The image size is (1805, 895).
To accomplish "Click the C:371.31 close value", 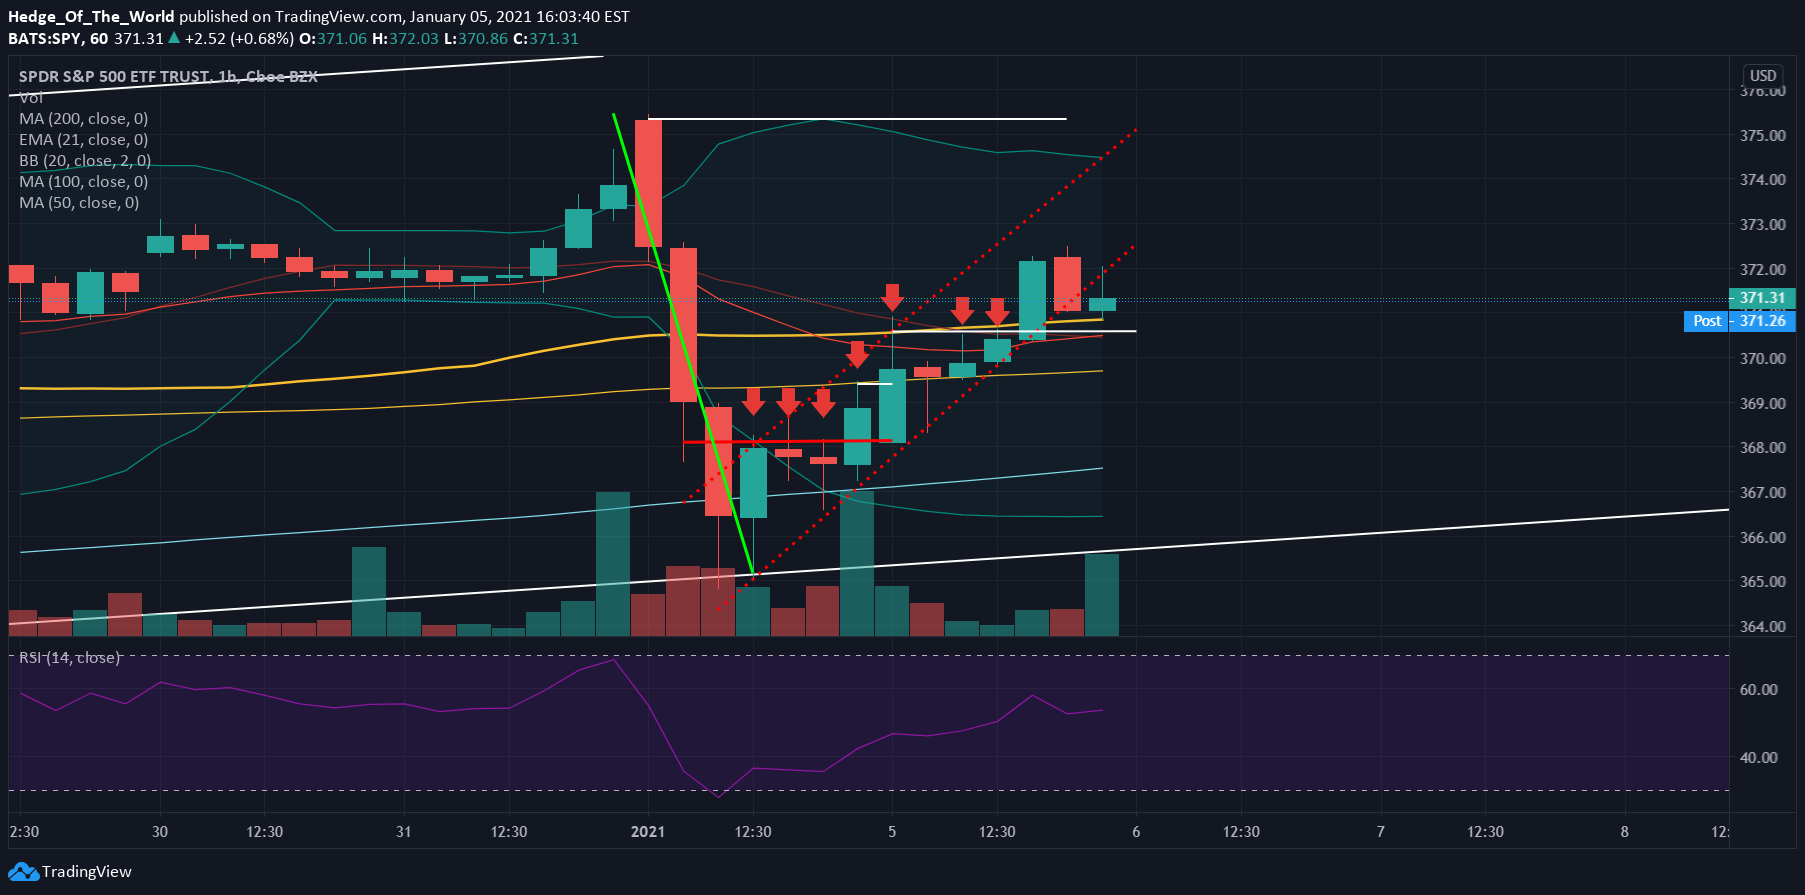I will coord(546,39).
